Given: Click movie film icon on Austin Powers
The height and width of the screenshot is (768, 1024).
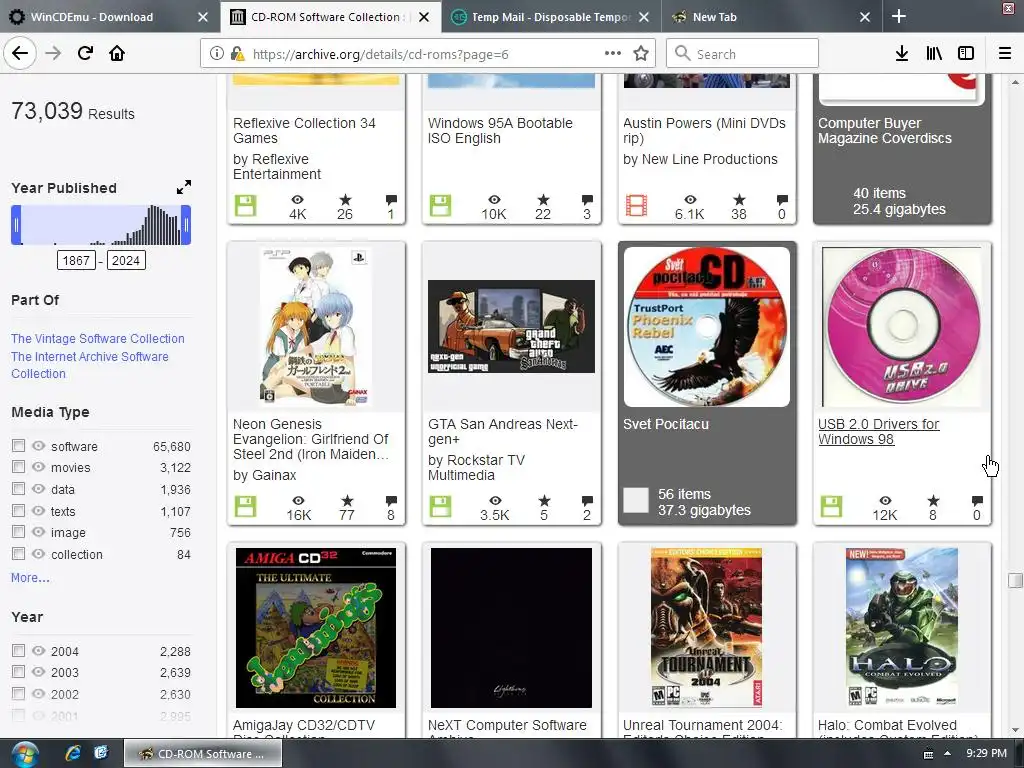Looking at the screenshot, I should tap(636, 206).
